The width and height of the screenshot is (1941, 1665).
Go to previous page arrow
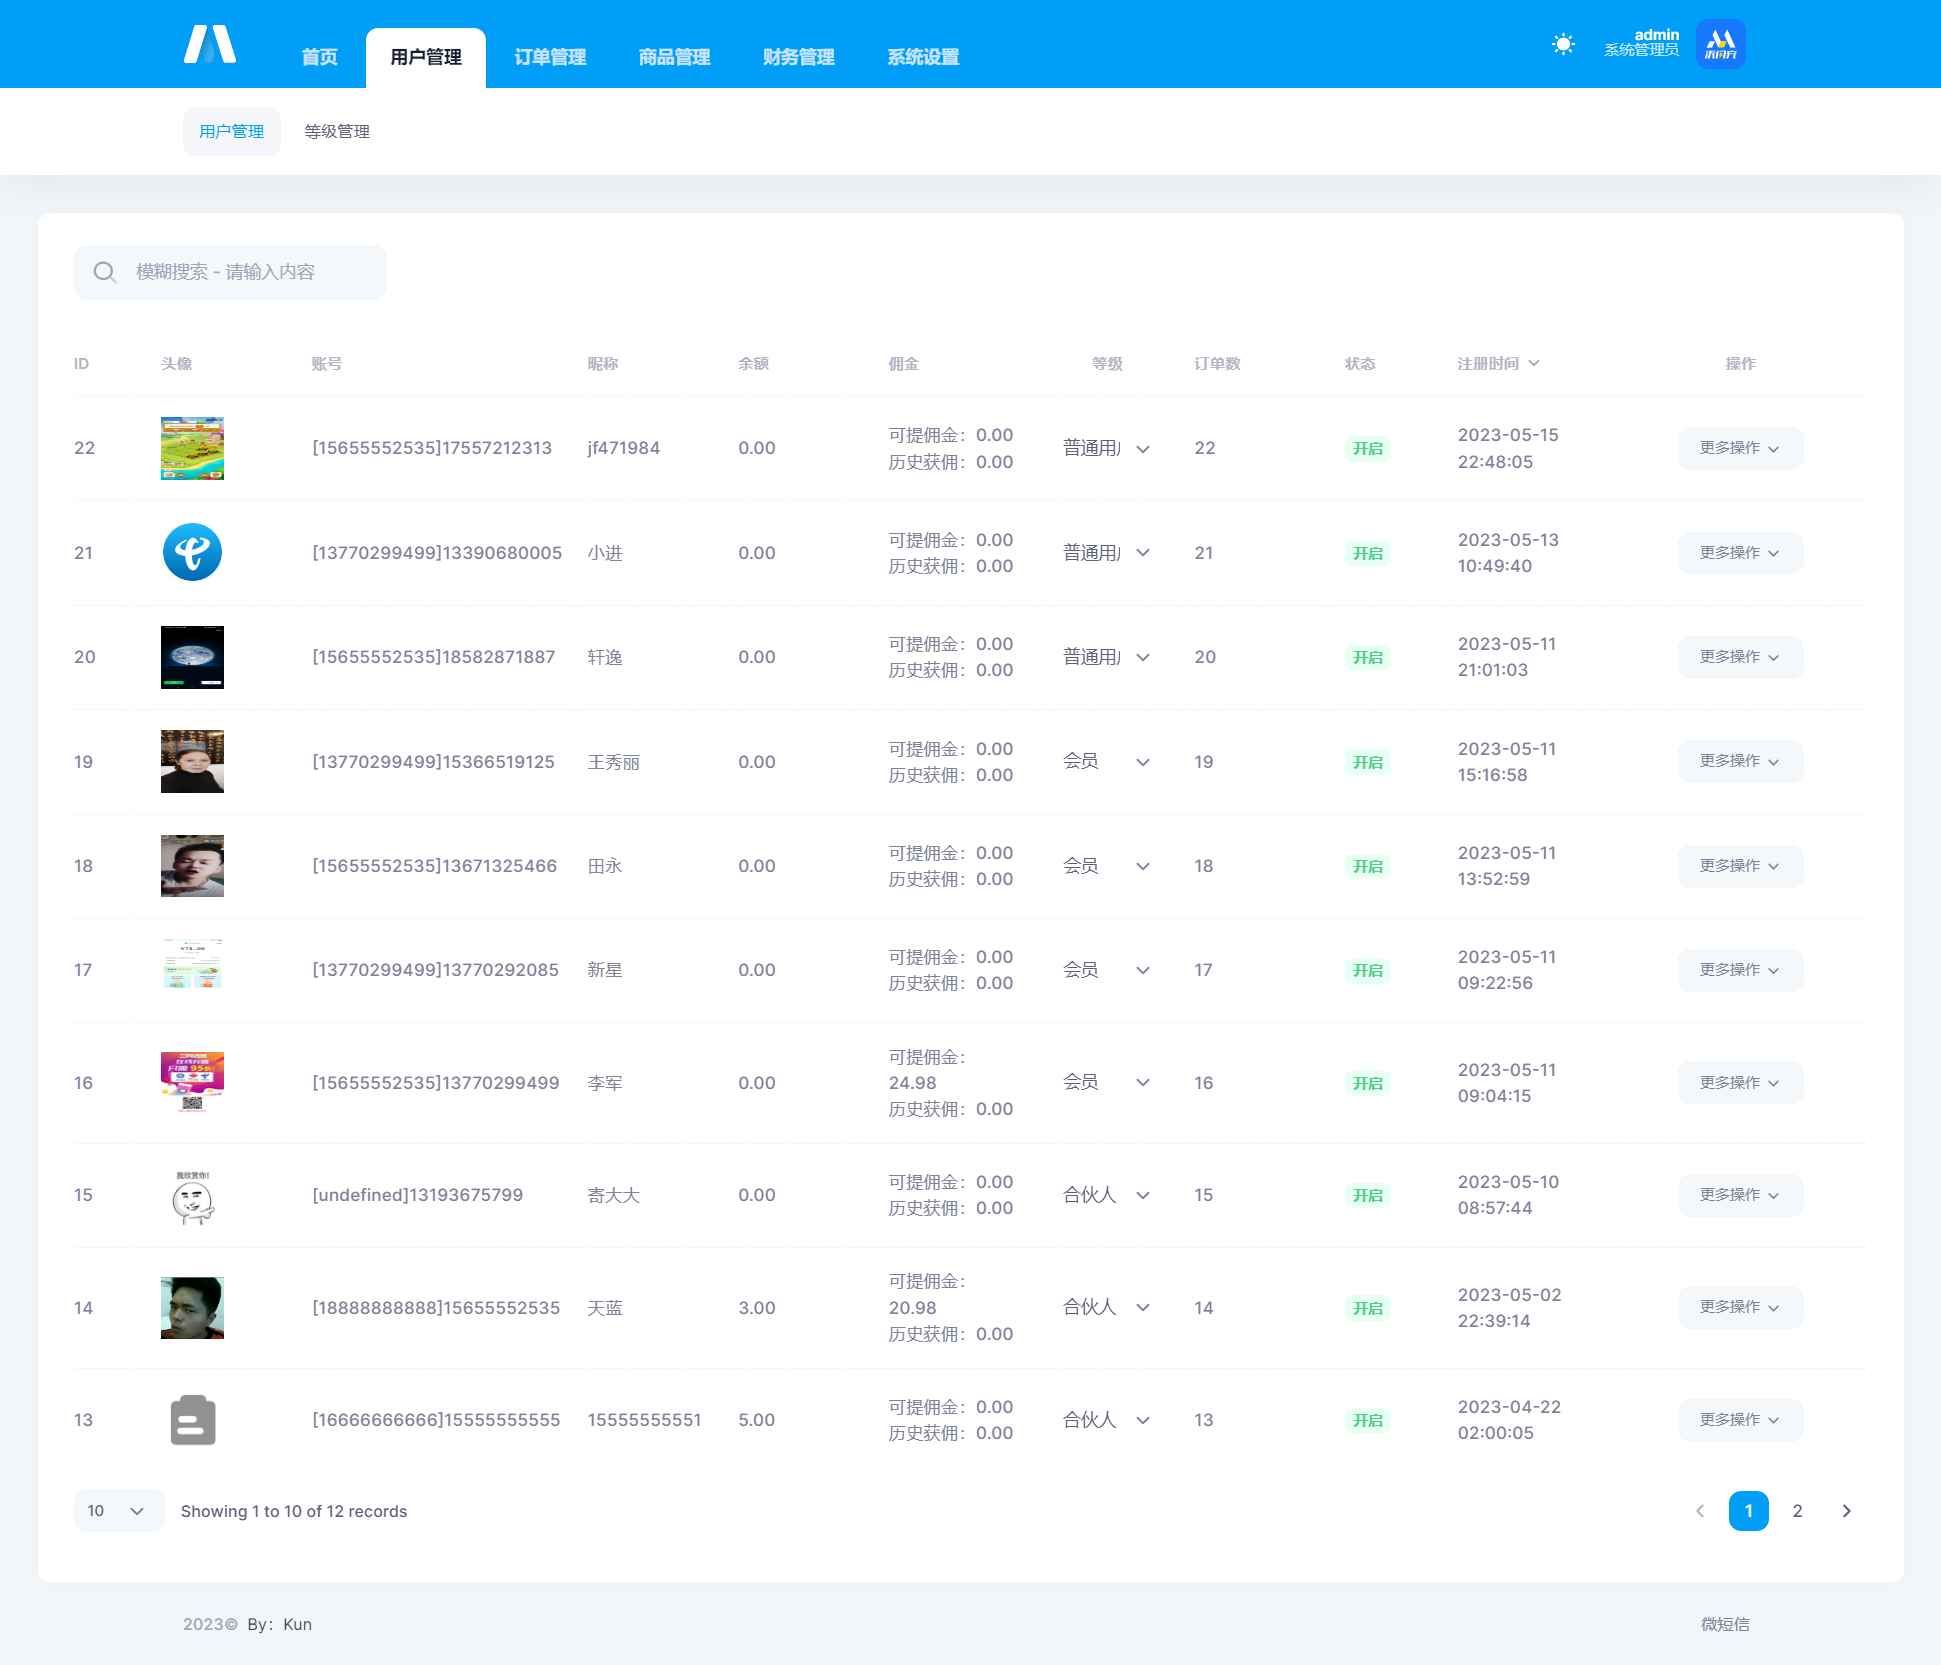(x=1700, y=1511)
